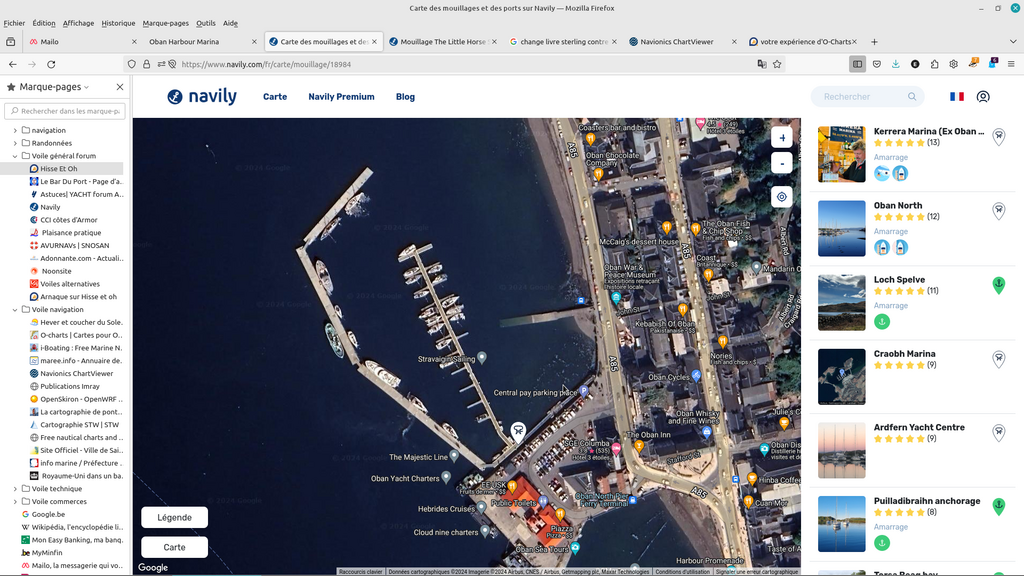
Task: Close the Navionics ChartViewer tab
Action: (x=734, y=42)
